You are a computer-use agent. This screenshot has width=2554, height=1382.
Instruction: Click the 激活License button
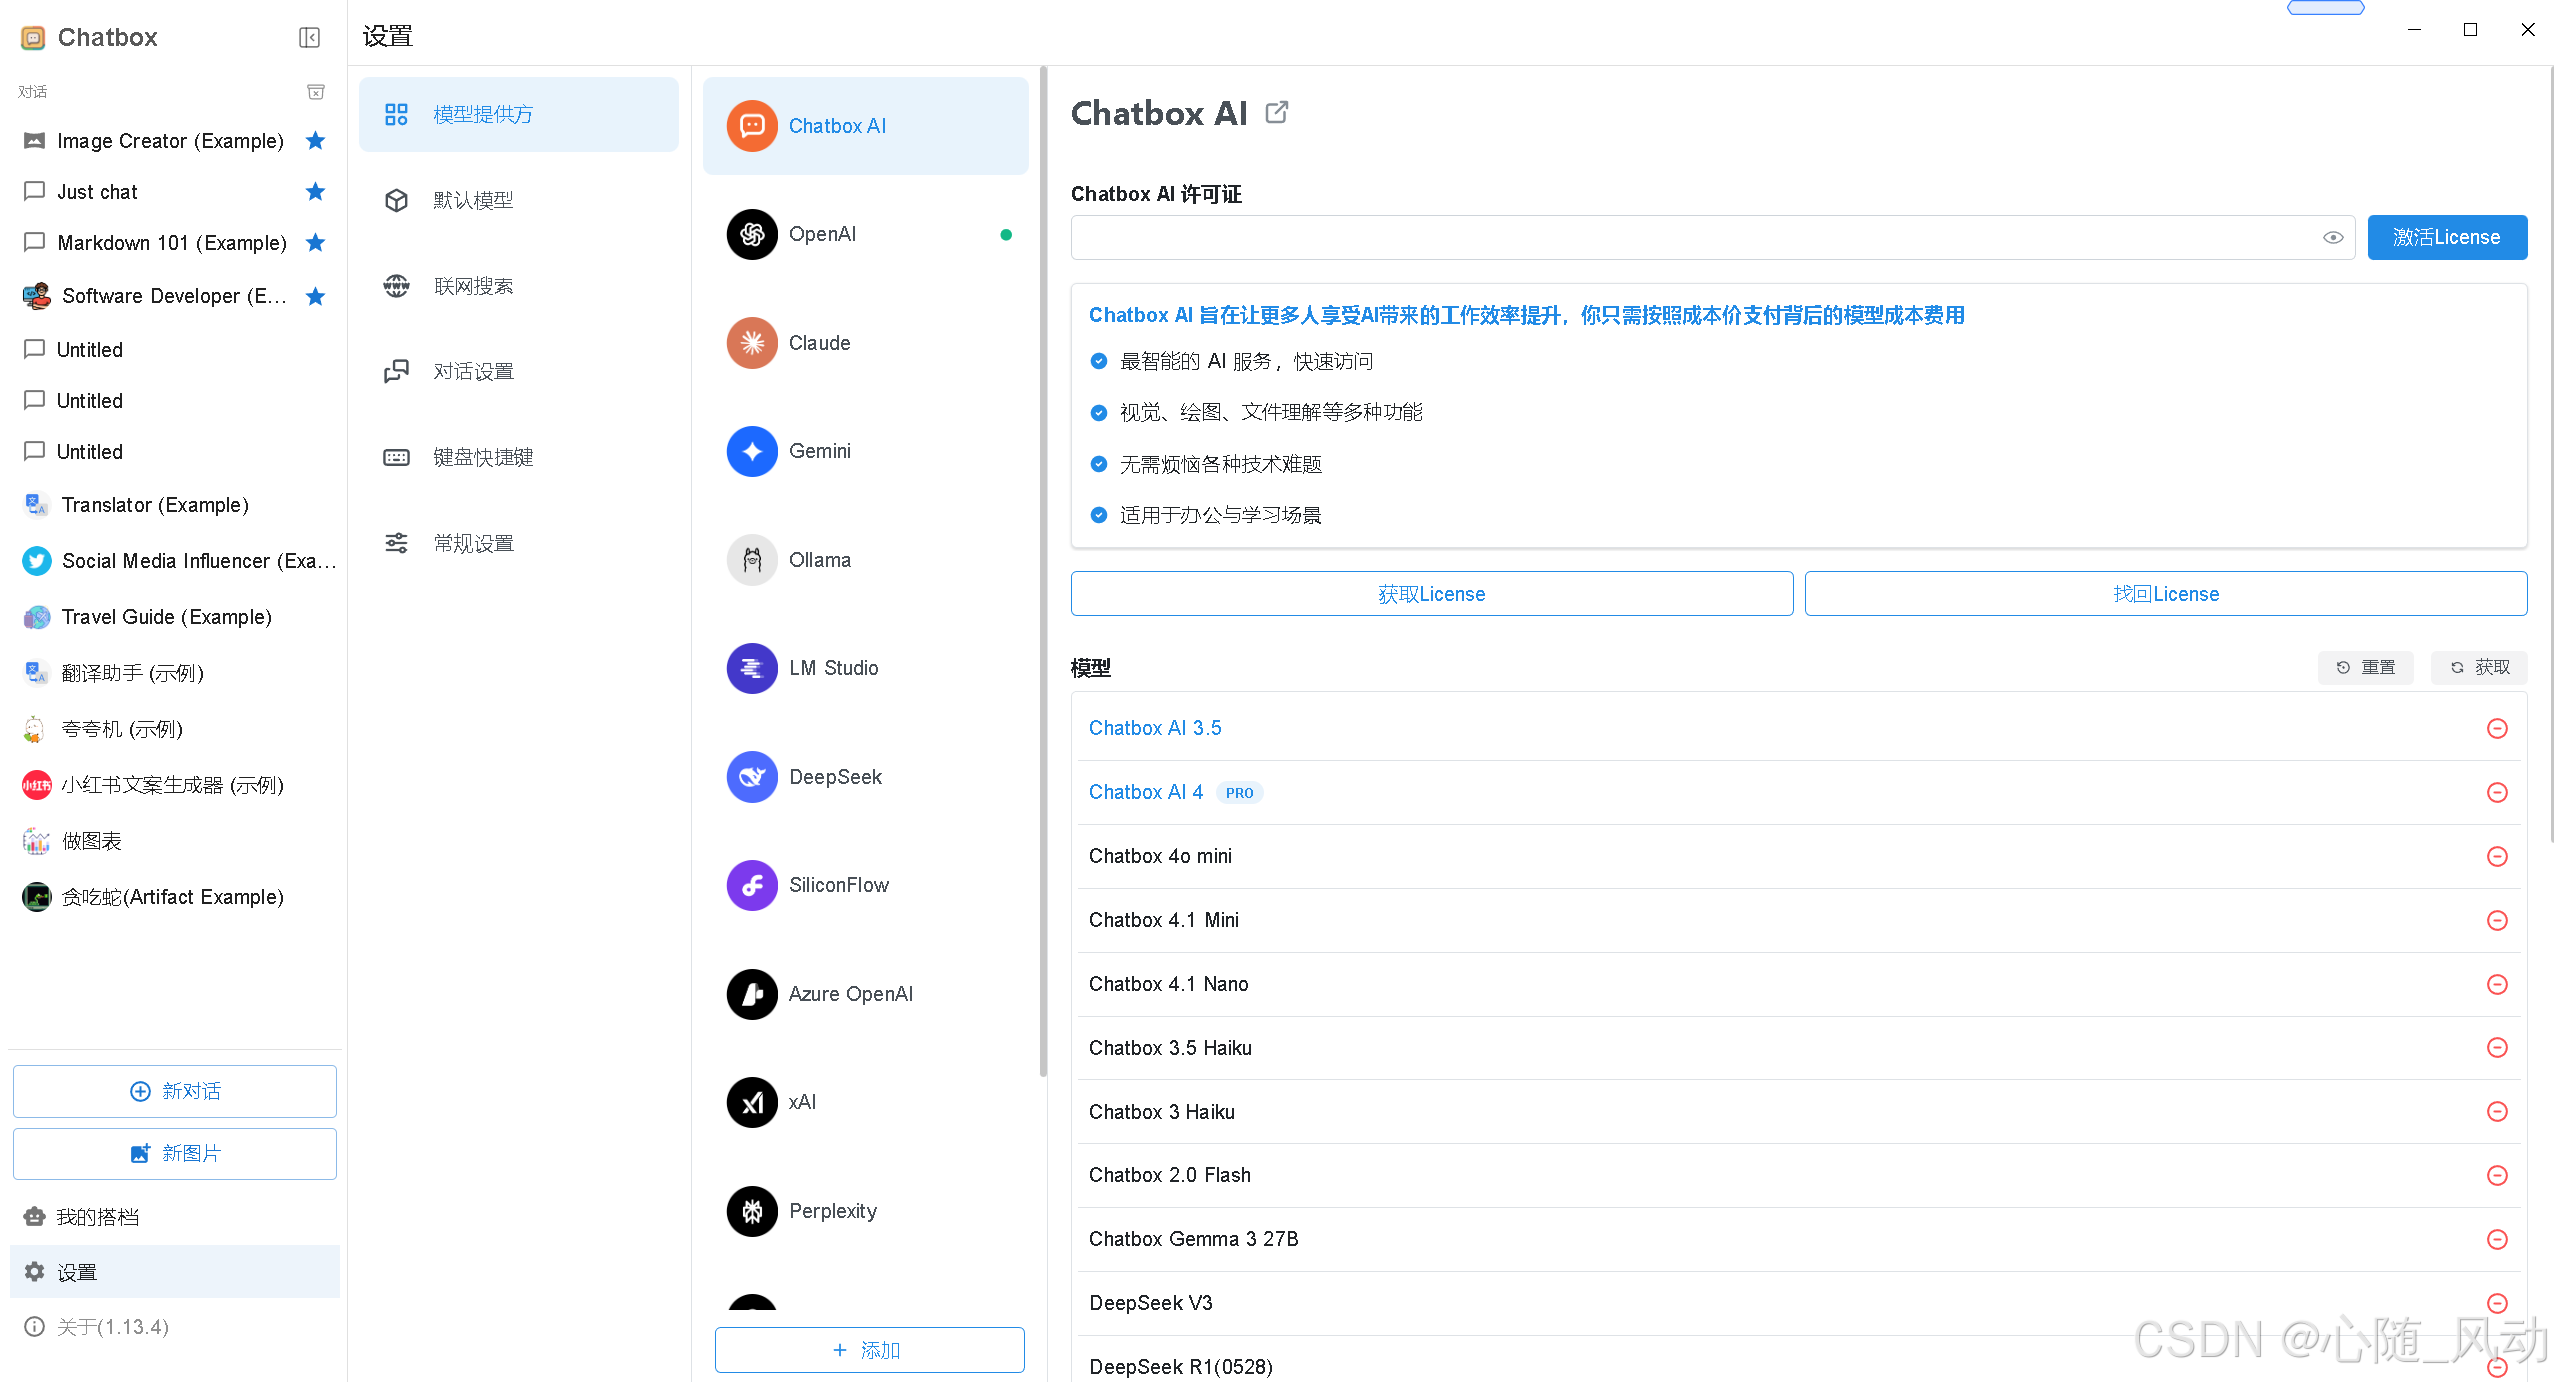(2446, 238)
